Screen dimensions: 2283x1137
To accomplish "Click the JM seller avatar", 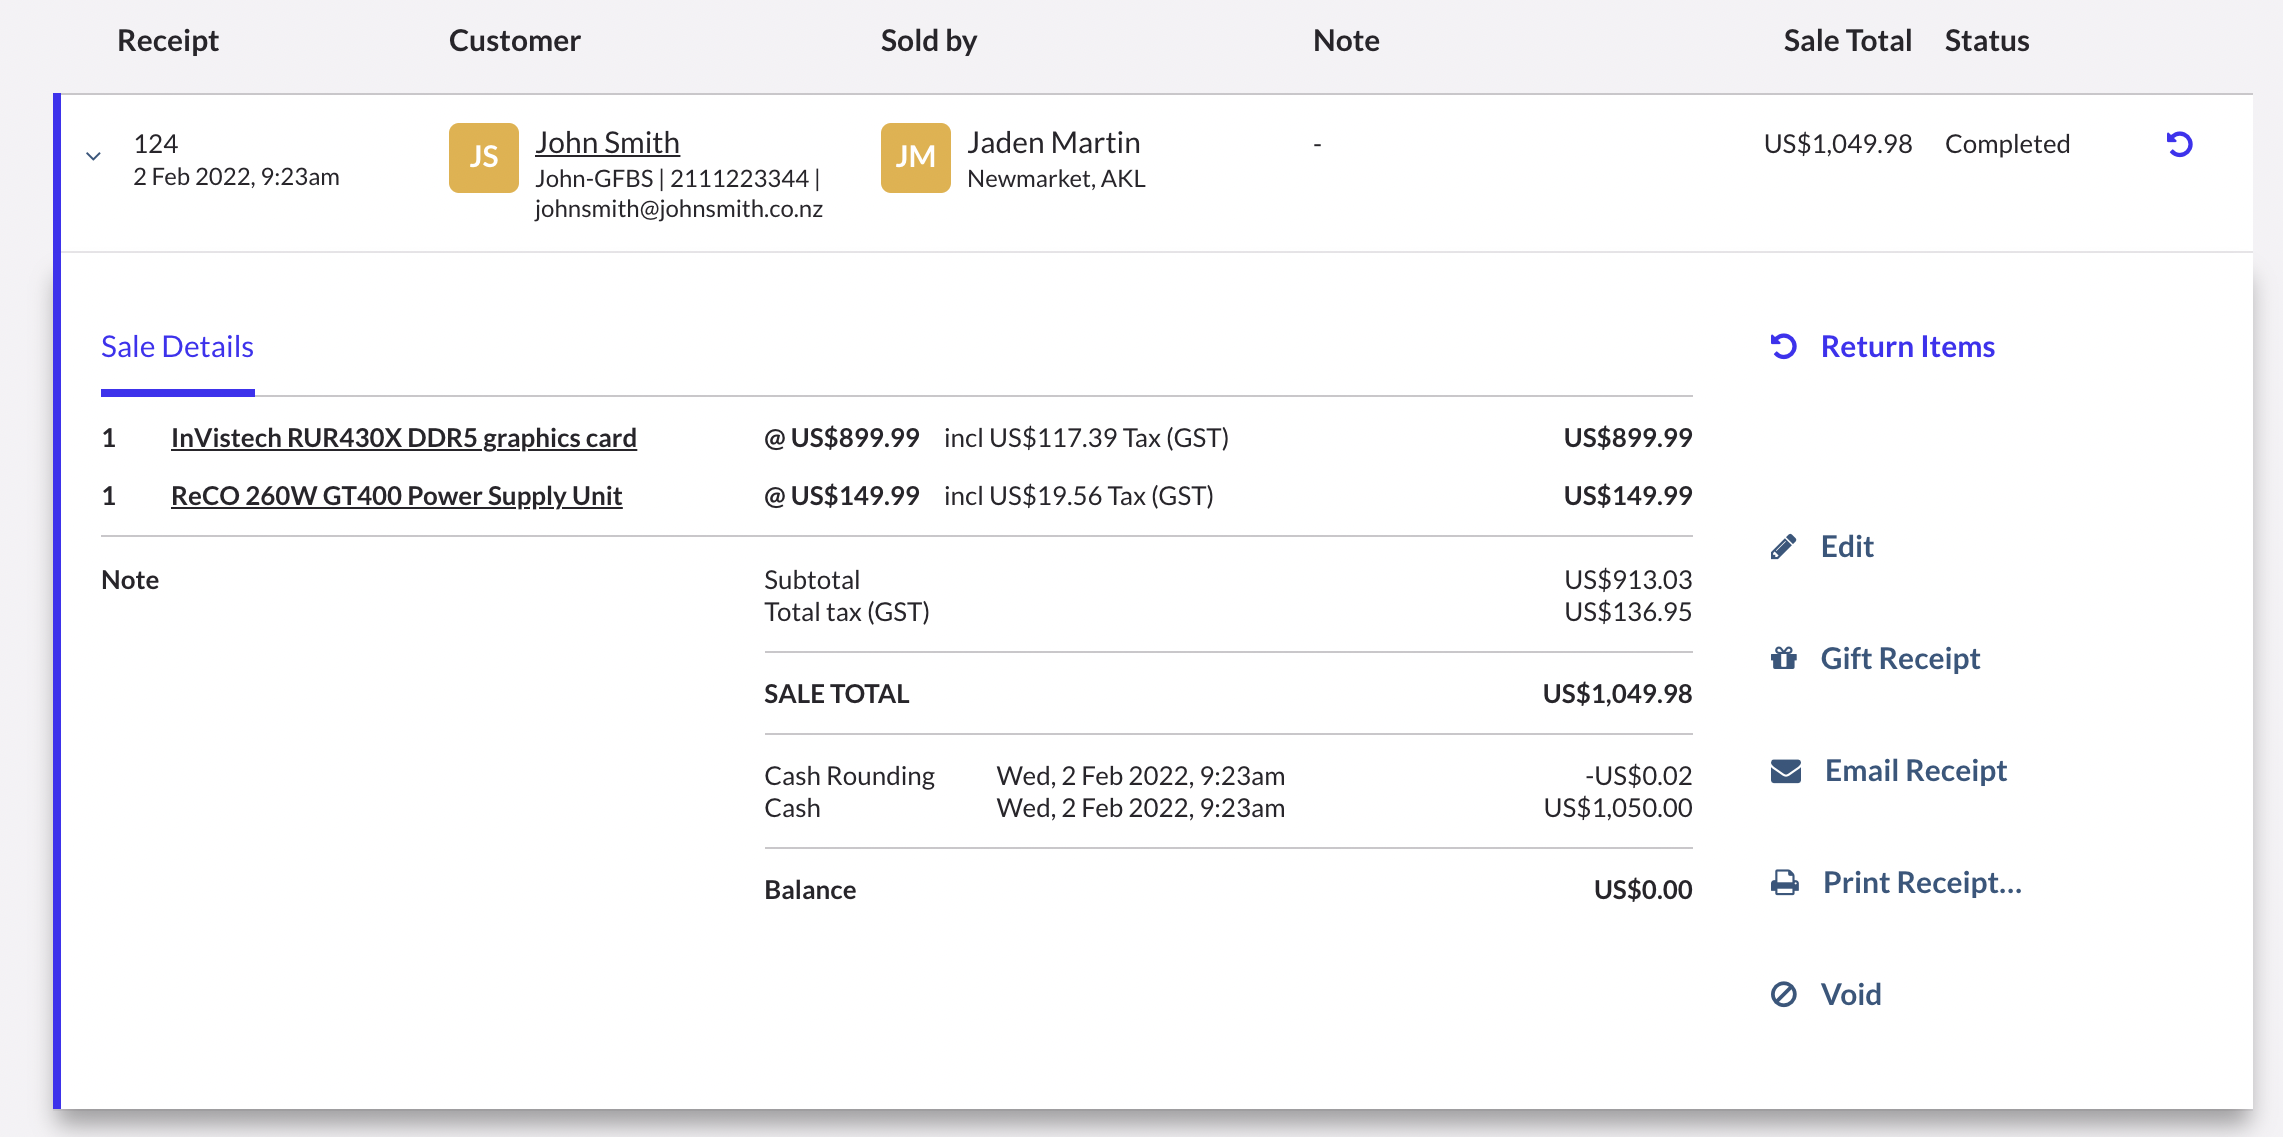I will (x=915, y=158).
